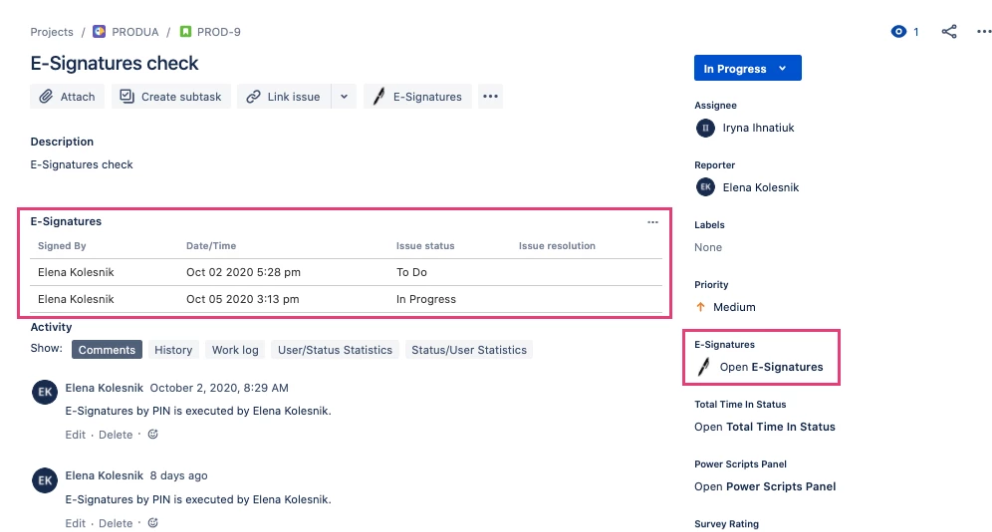
Task: Add reaction emoji on first comment
Action: 152,434
